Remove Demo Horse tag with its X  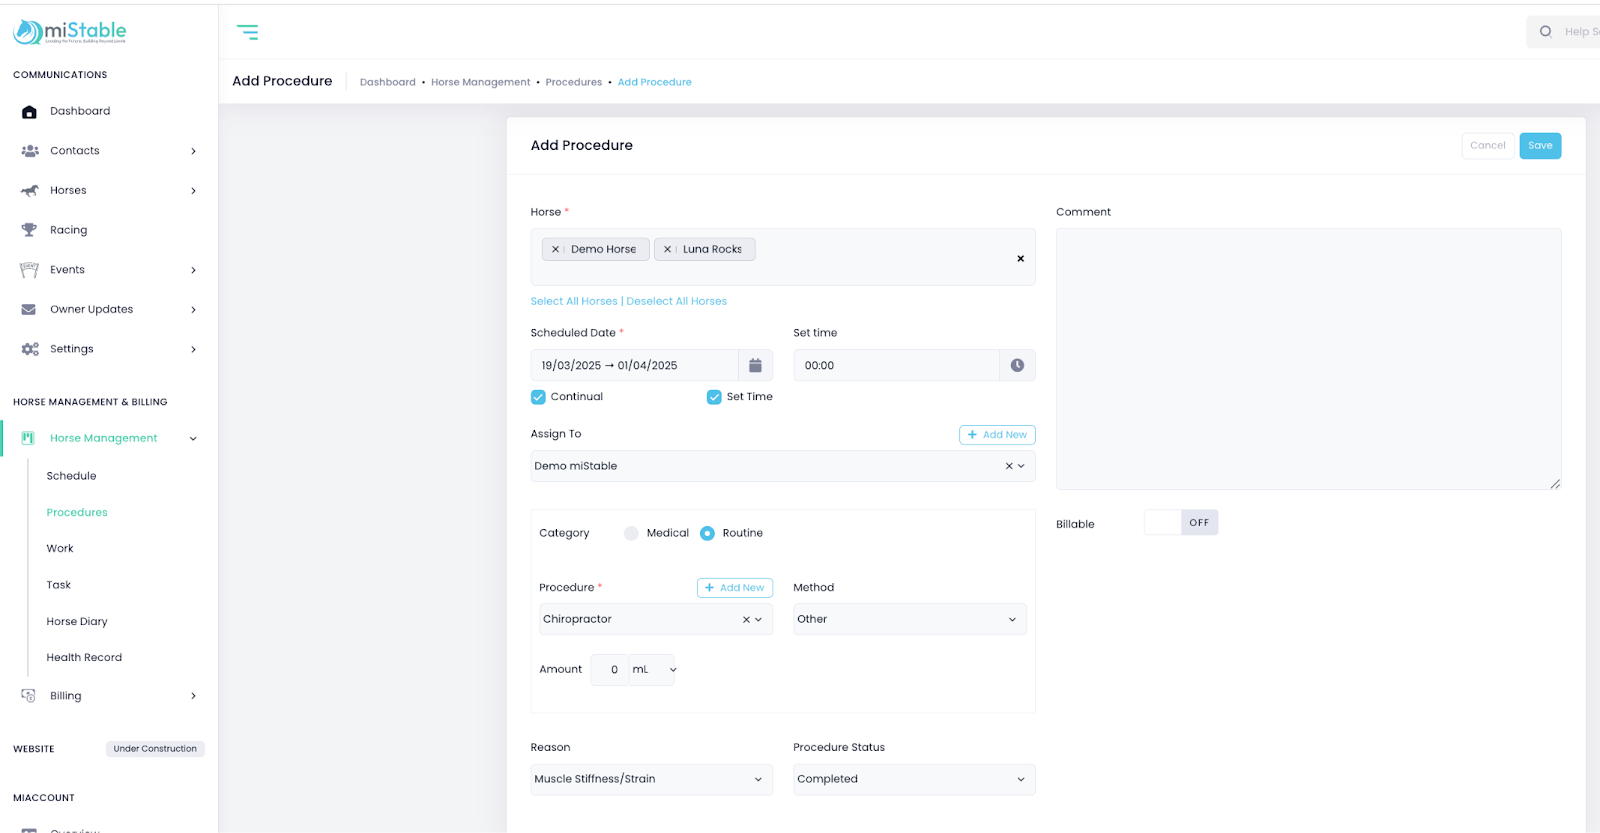[556, 250]
